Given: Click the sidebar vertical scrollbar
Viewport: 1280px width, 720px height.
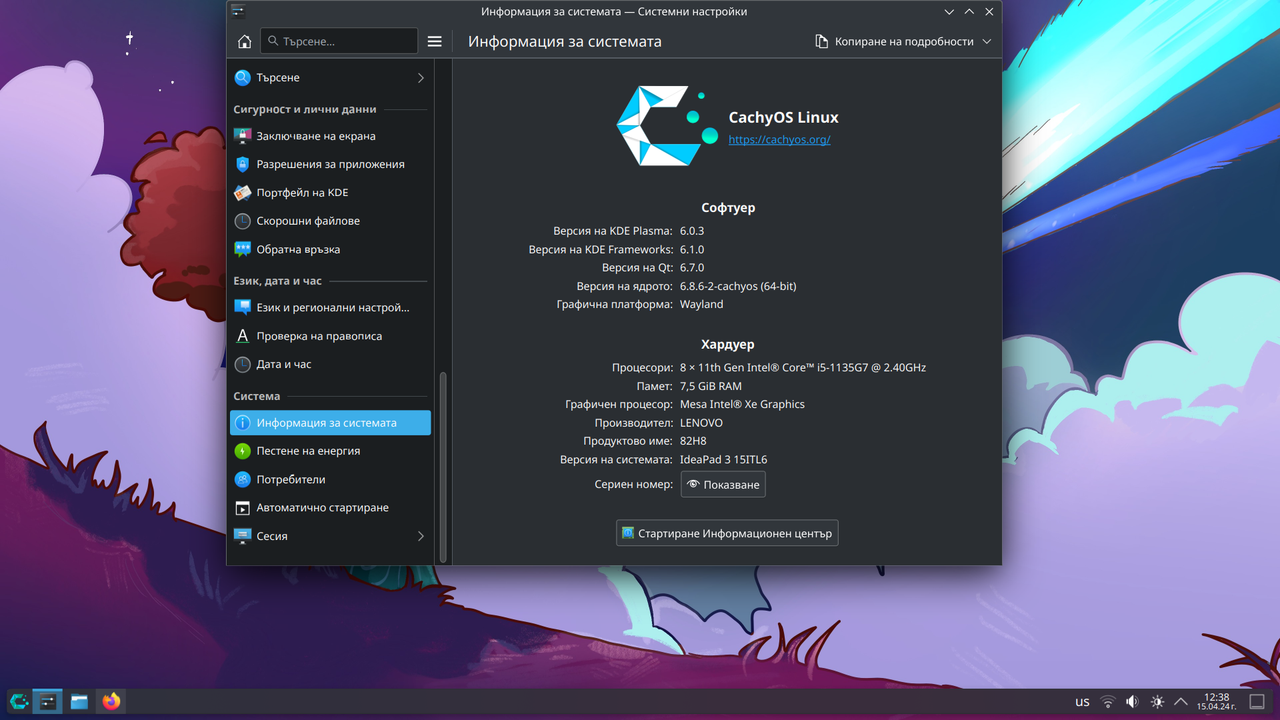Looking at the screenshot, I should tap(443, 465).
